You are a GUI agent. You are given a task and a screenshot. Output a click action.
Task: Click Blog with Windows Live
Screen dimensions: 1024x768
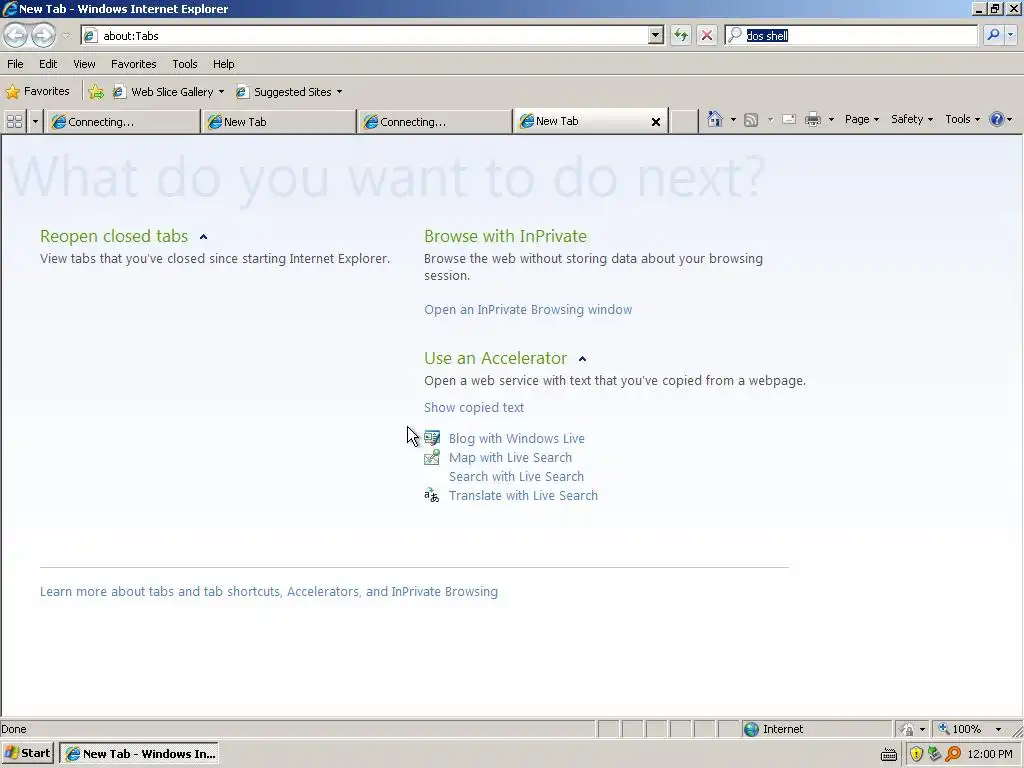coord(517,439)
